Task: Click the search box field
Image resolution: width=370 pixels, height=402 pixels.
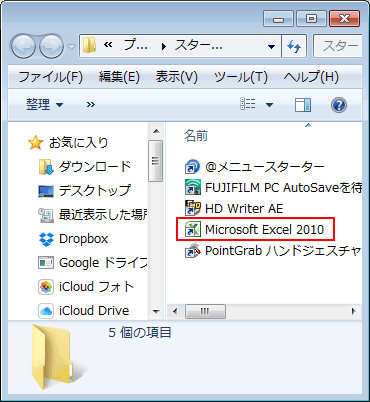Action: [x=338, y=46]
